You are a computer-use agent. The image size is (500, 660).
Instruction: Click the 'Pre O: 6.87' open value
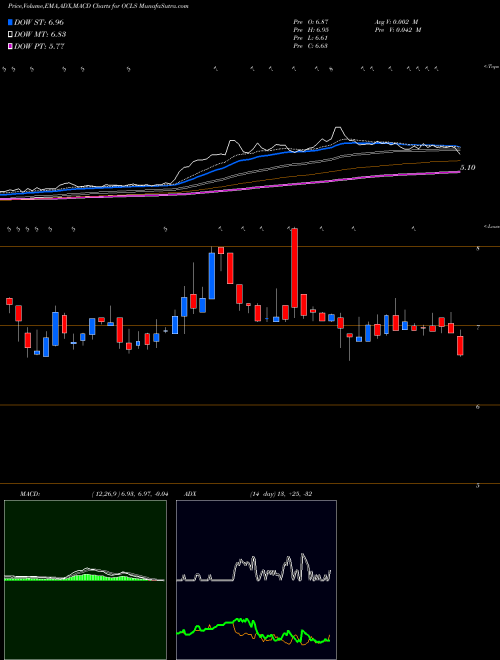[311, 22]
